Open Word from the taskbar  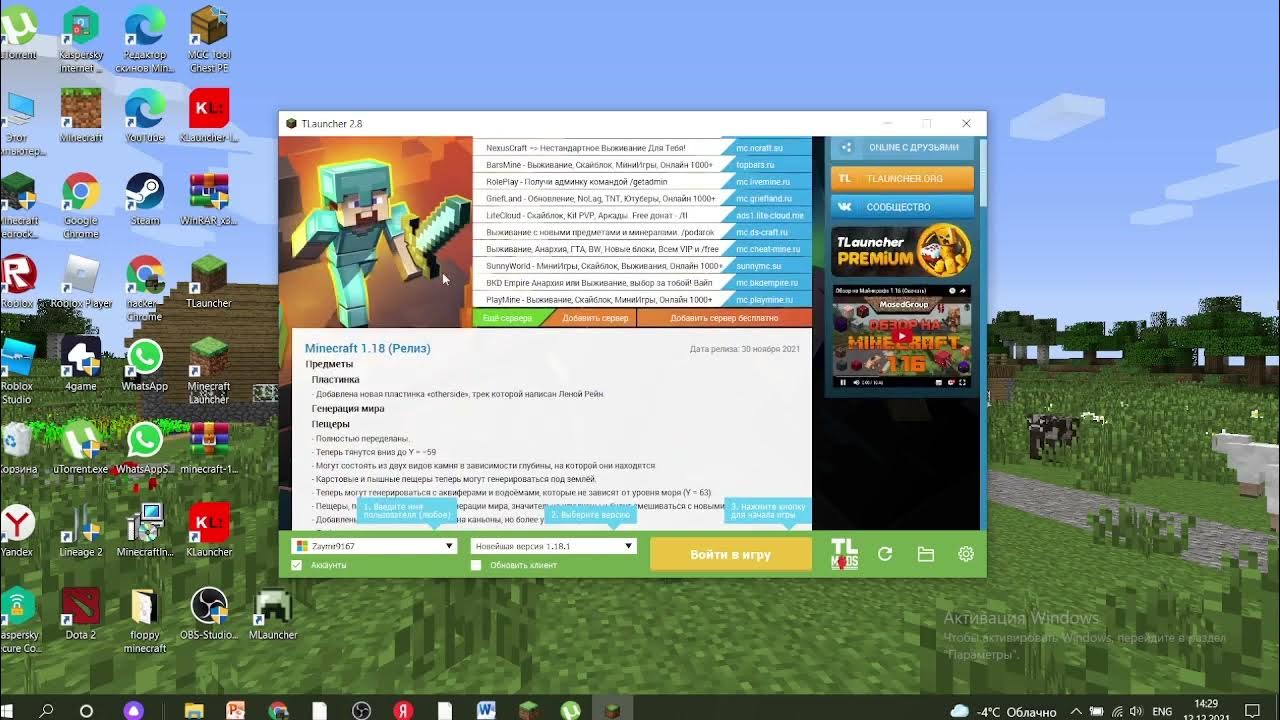pos(486,710)
